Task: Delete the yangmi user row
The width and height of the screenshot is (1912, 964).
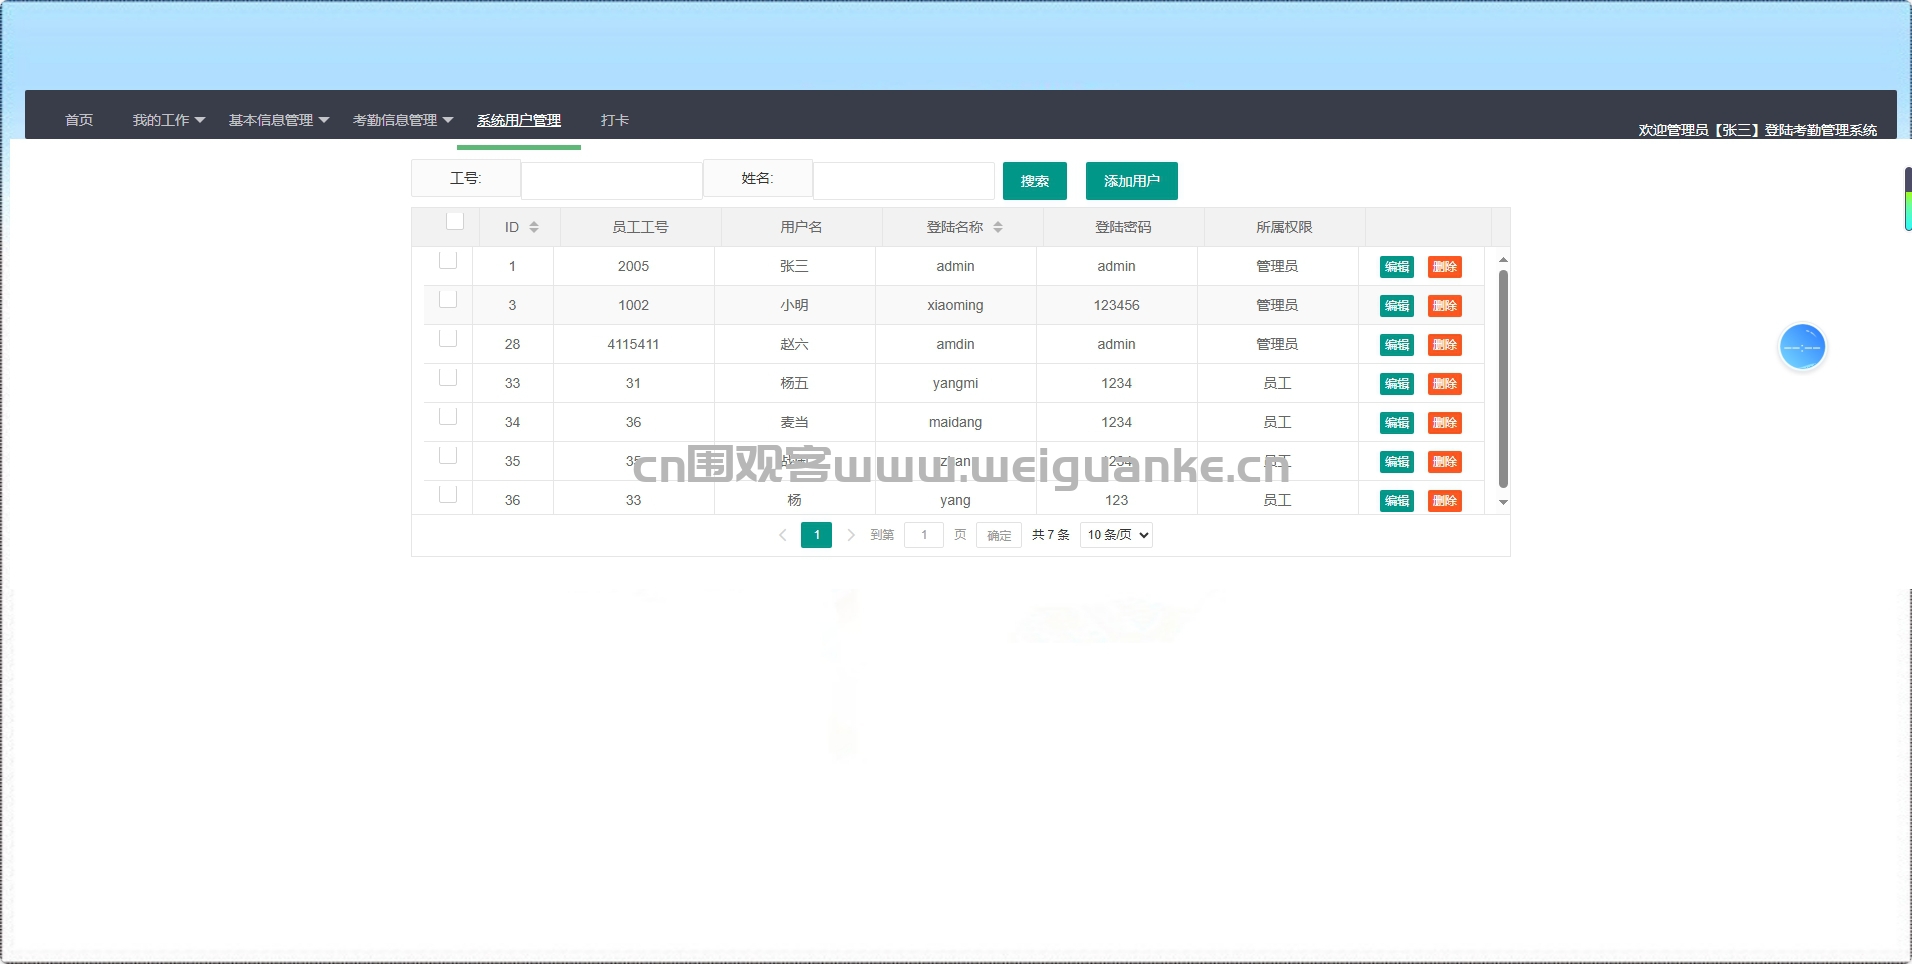Action: coord(1445,384)
